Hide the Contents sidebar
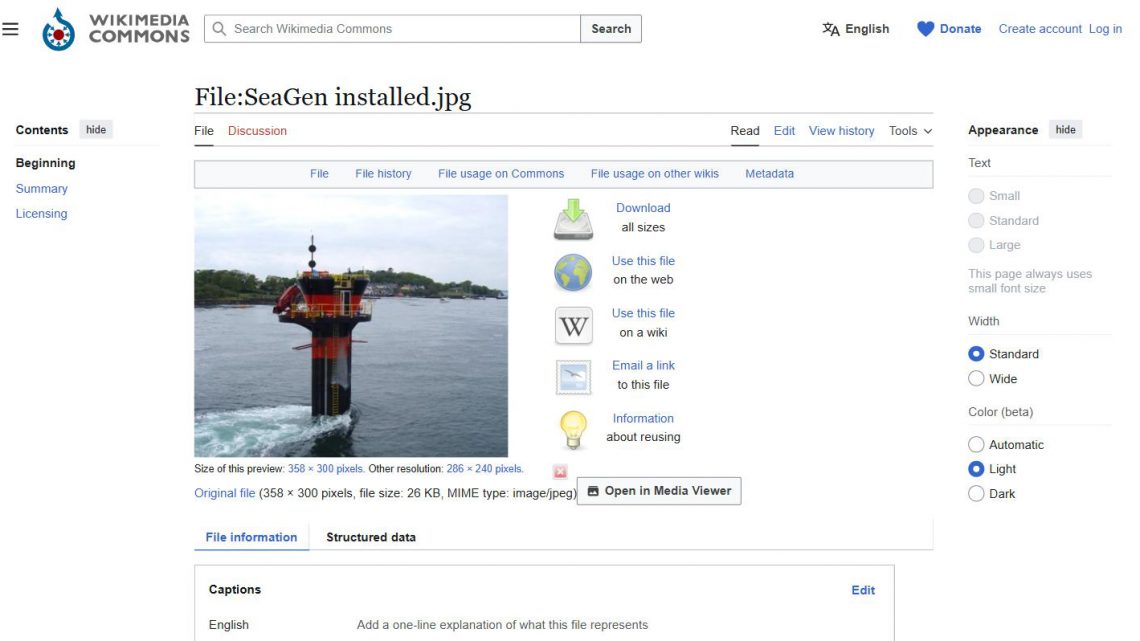Image resolution: width=1140 pixels, height=641 pixels. point(96,129)
